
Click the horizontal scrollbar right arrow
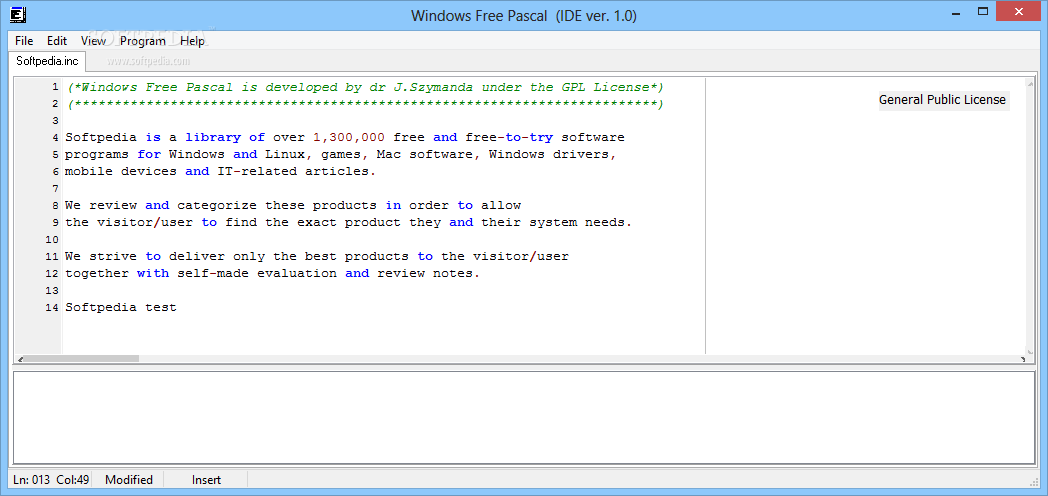point(1023,359)
